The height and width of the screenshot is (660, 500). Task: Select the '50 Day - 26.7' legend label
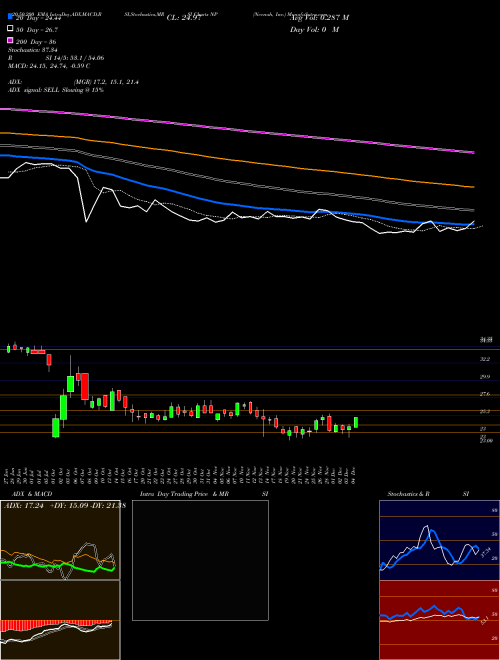coord(37,30)
